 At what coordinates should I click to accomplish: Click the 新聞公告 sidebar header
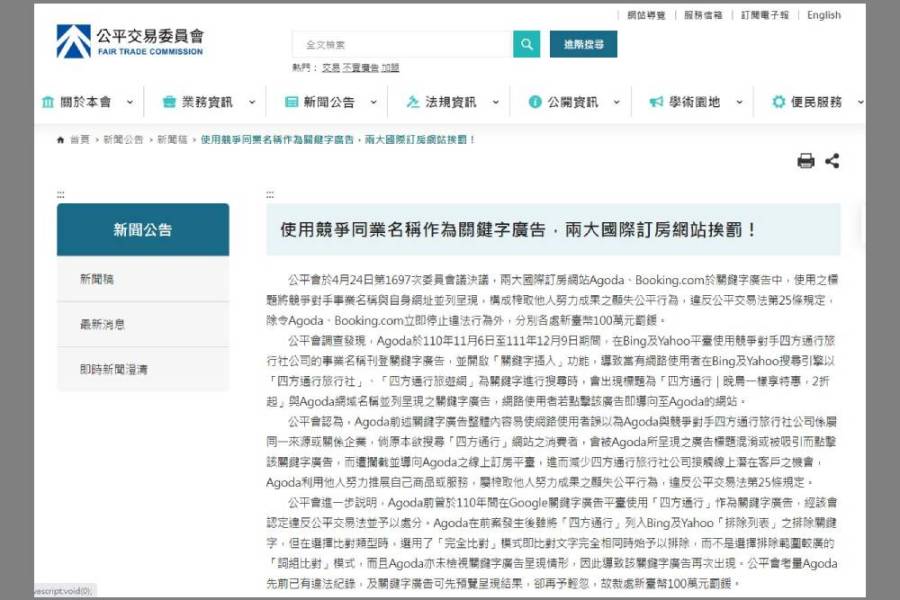tap(143, 230)
